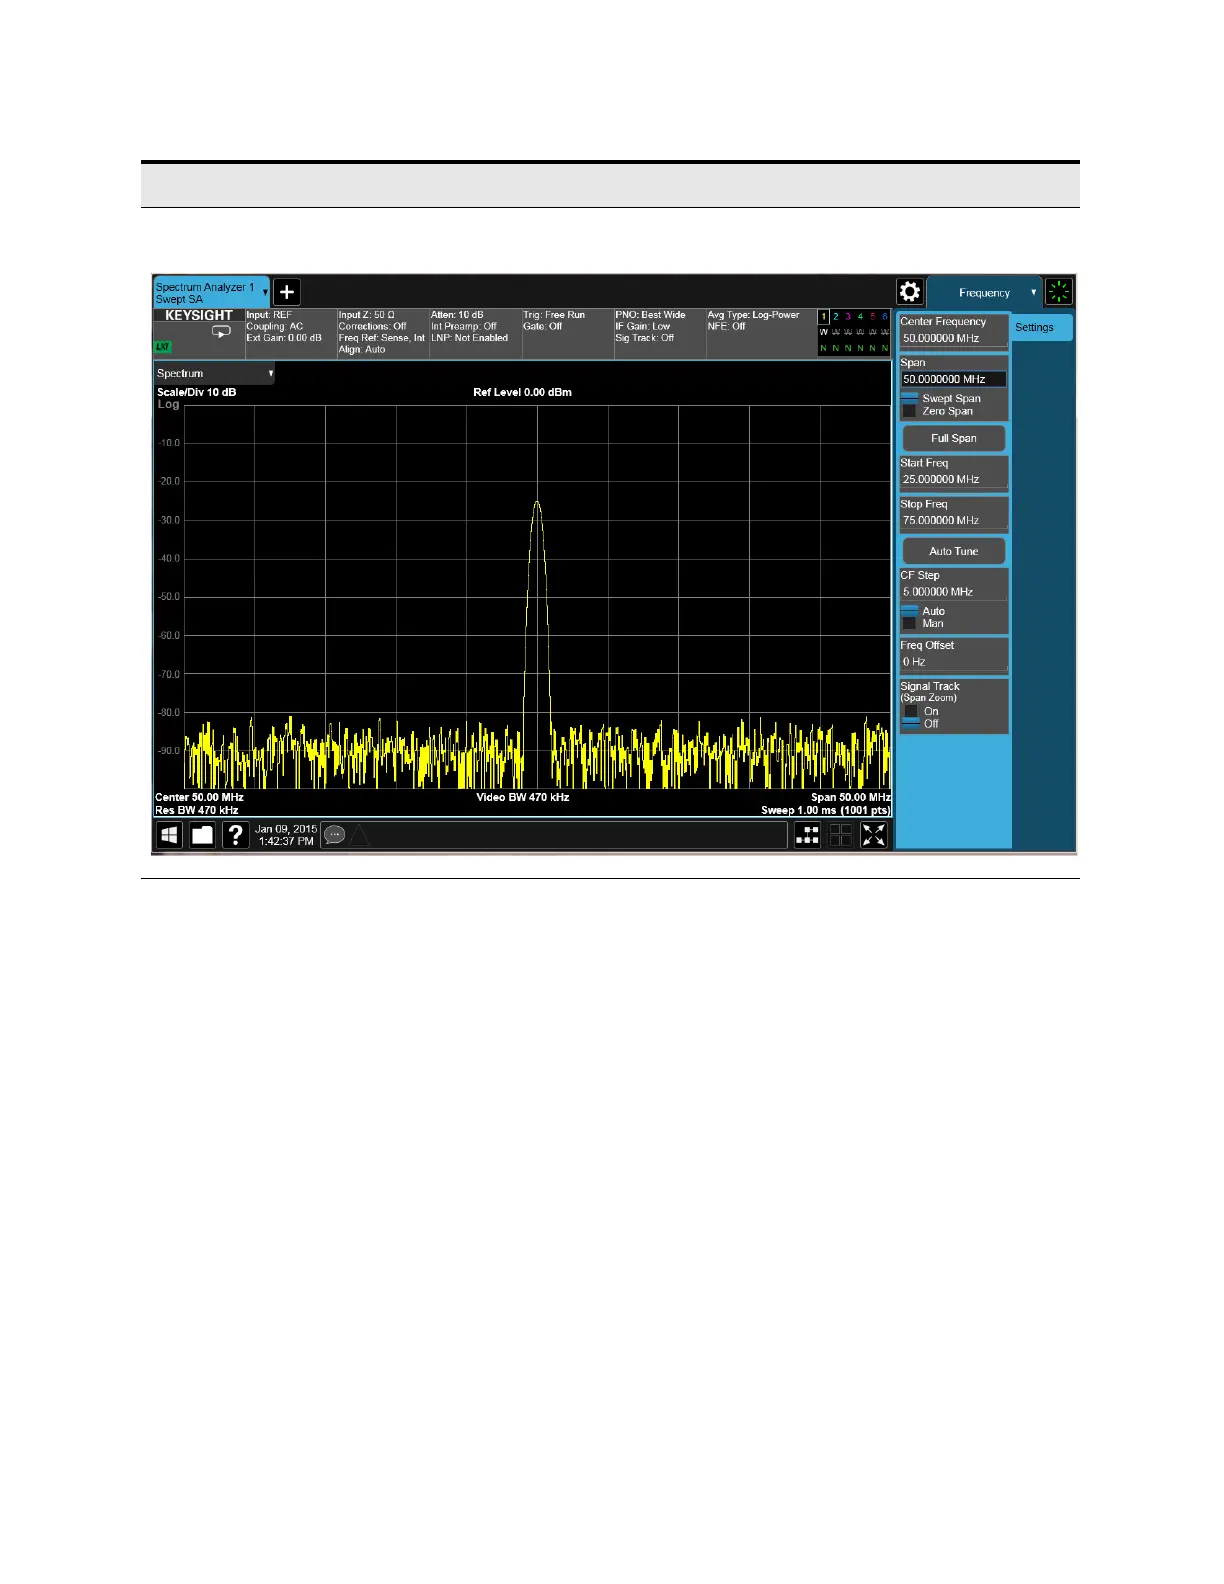Set CF Step to Auto
The width and height of the screenshot is (1224, 1584).
(x=923, y=611)
